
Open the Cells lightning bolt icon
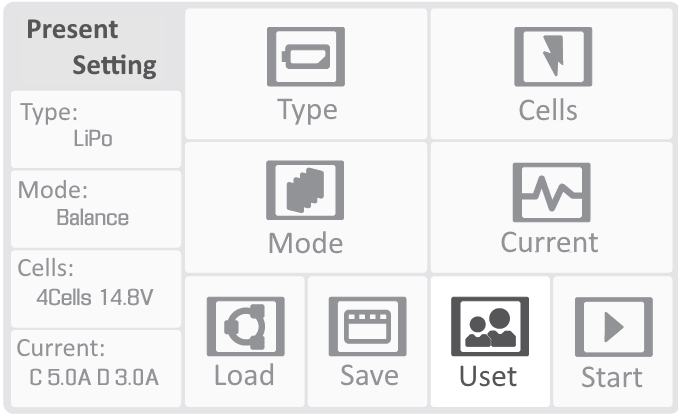pyautogui.click(x=553, y=57)
